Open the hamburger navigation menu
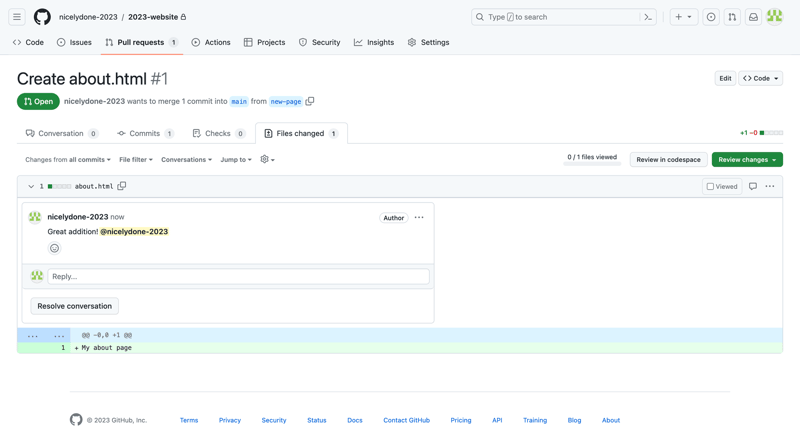 point(17,17)
